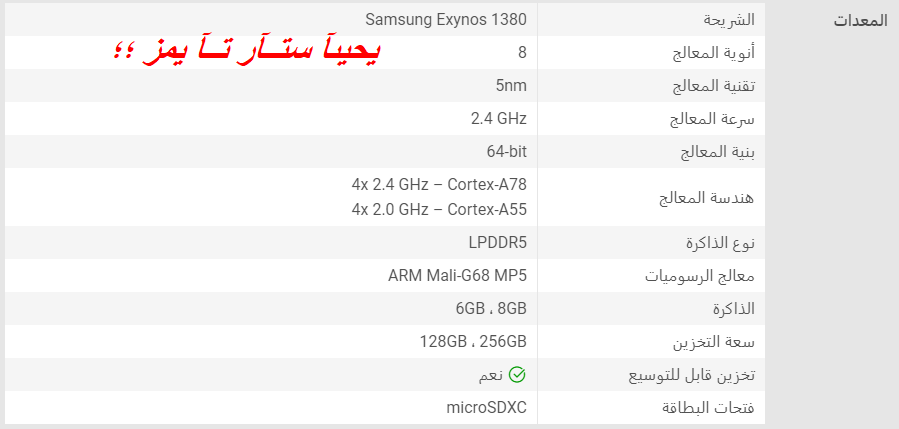Select the ARM Mali-G68 MP5 value
Viewport: 899px width, 429px height.
click(457, 276)
